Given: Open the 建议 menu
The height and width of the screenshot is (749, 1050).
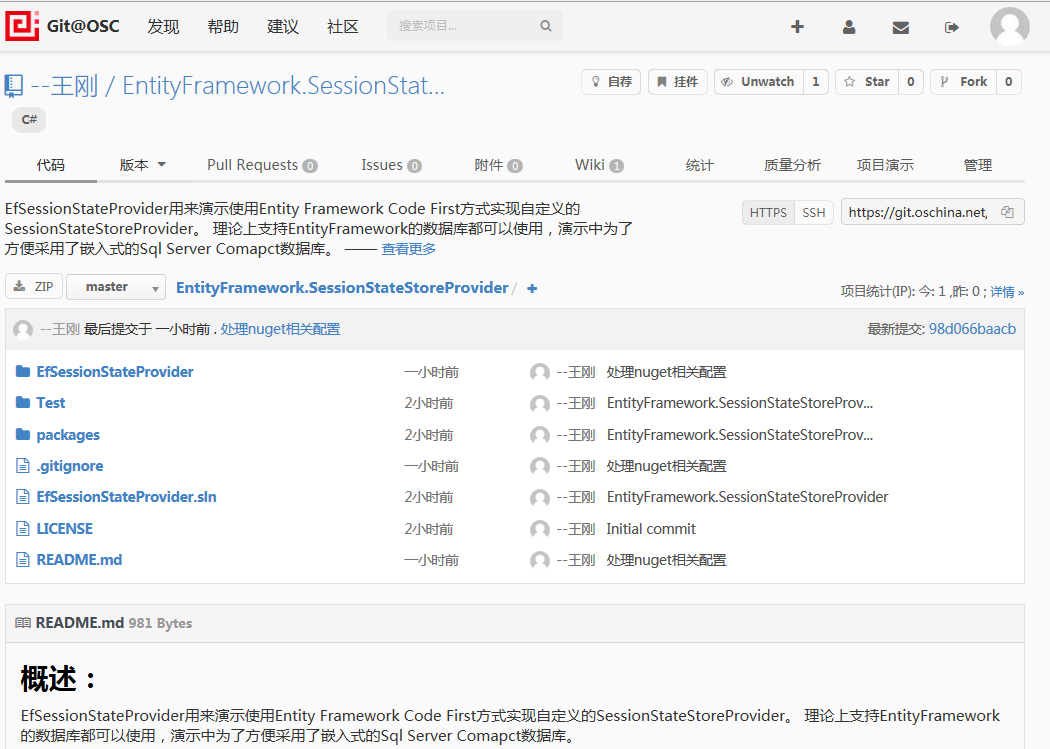Looking at the screenshot, I should [x=283, y=27].
